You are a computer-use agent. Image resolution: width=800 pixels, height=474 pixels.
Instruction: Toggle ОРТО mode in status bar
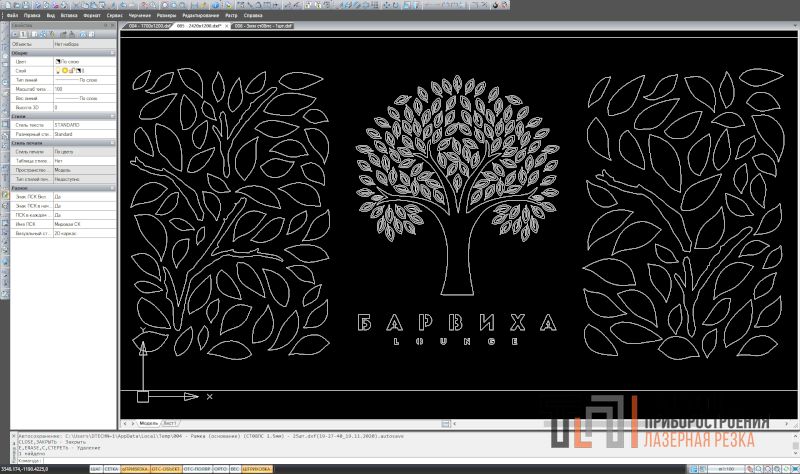220,468
